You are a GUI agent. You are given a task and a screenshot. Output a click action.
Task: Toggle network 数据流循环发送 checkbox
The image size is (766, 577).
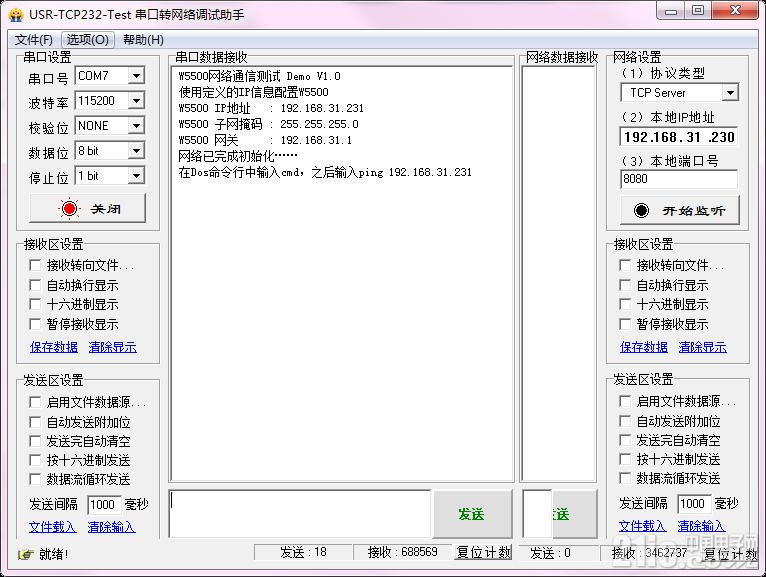click(x=625, y=478)
